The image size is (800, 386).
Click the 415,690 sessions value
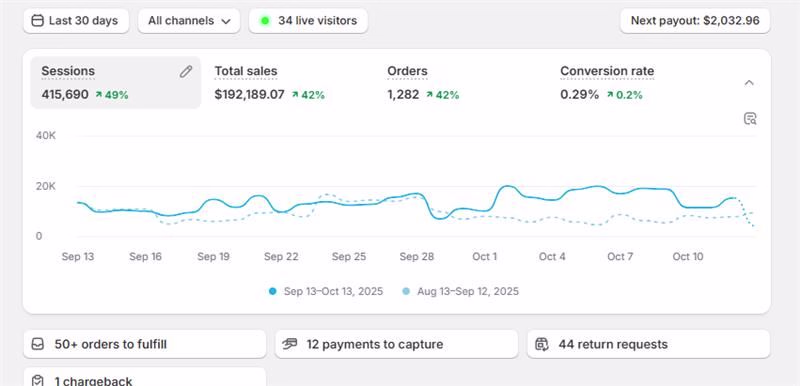click(x=65, y=95)
